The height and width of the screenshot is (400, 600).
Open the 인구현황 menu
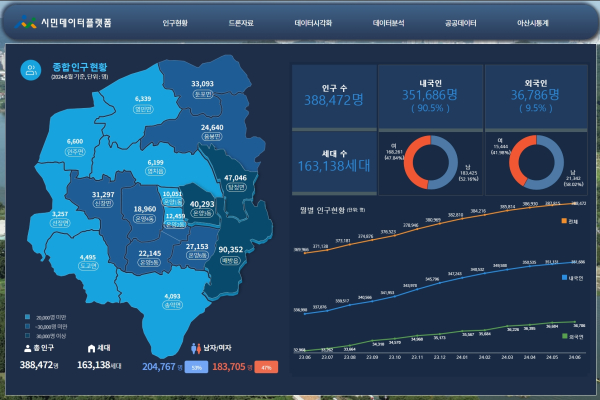[x=175, y=22]
